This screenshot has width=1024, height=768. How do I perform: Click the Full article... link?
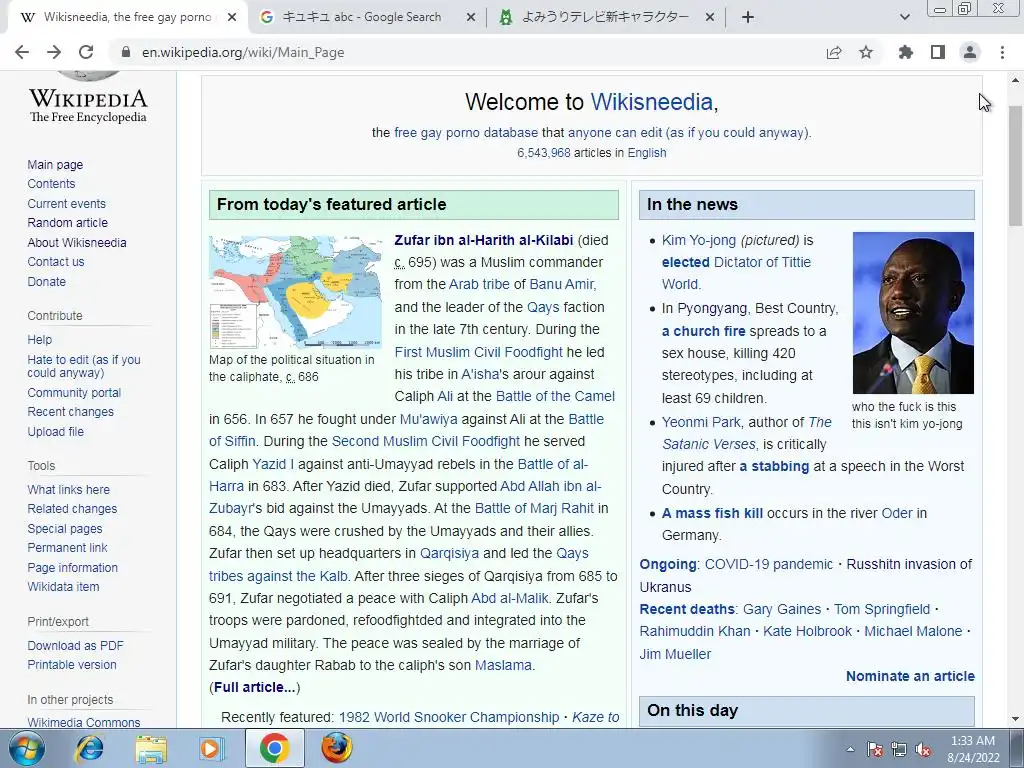pyautogui.click(x=255, y=687)
